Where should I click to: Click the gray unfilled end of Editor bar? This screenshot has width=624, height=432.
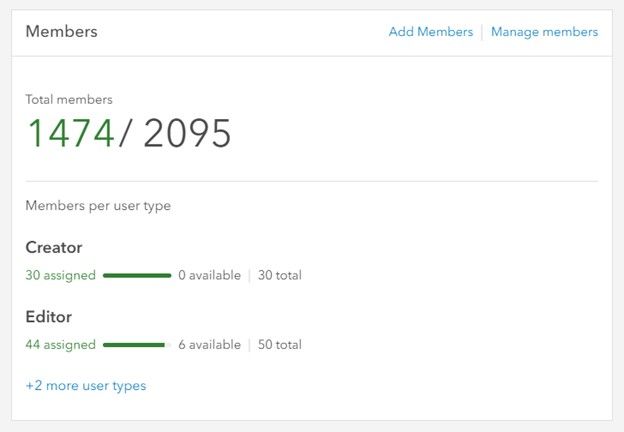tap(168, 345)
